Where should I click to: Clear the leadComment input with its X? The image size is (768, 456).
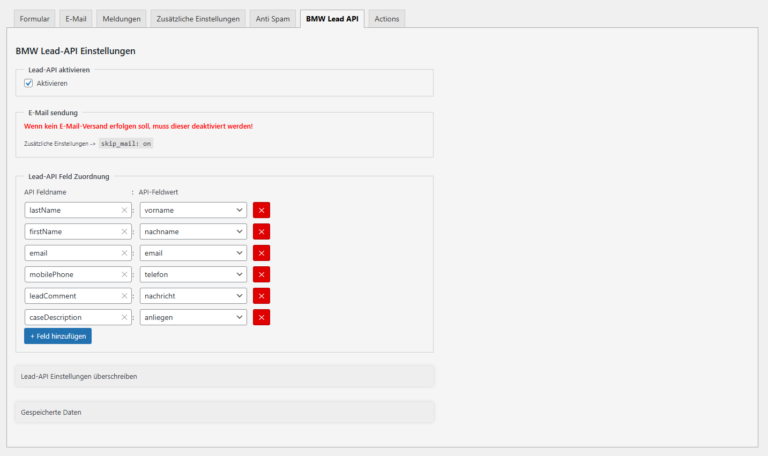tap(124, 296)
